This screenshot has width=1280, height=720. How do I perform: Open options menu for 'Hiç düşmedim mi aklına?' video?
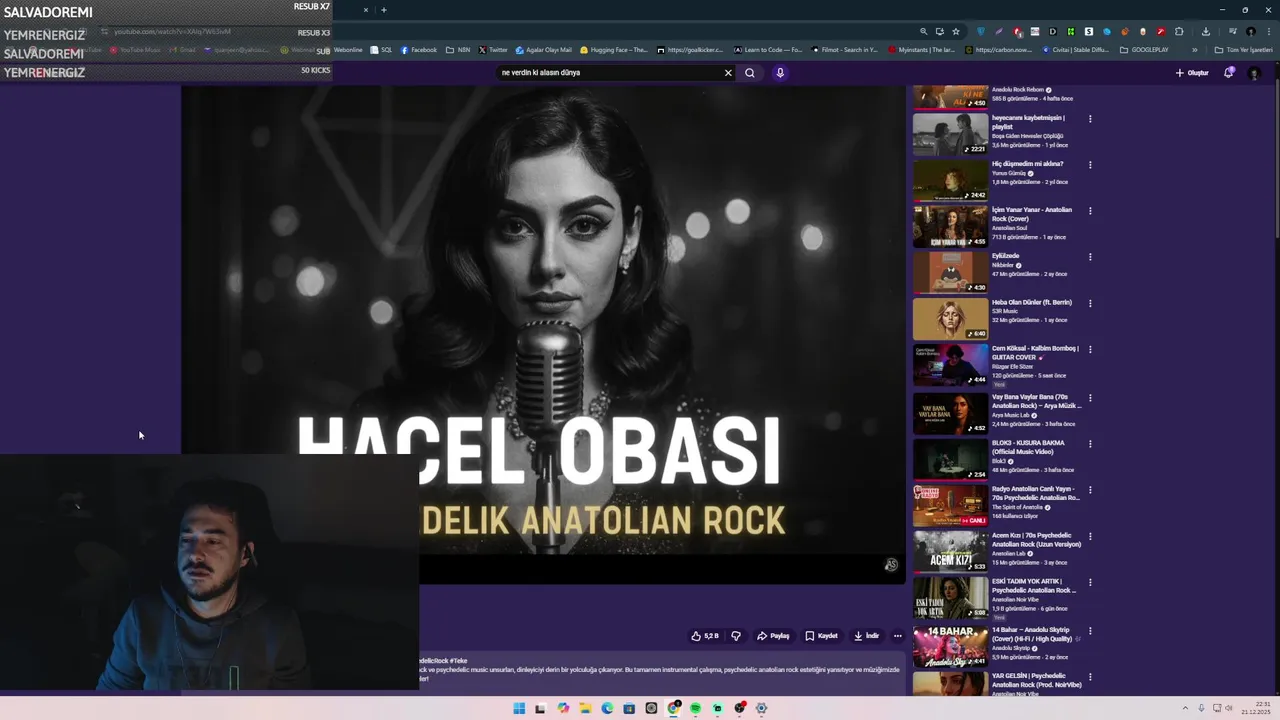click(1090, 165)
